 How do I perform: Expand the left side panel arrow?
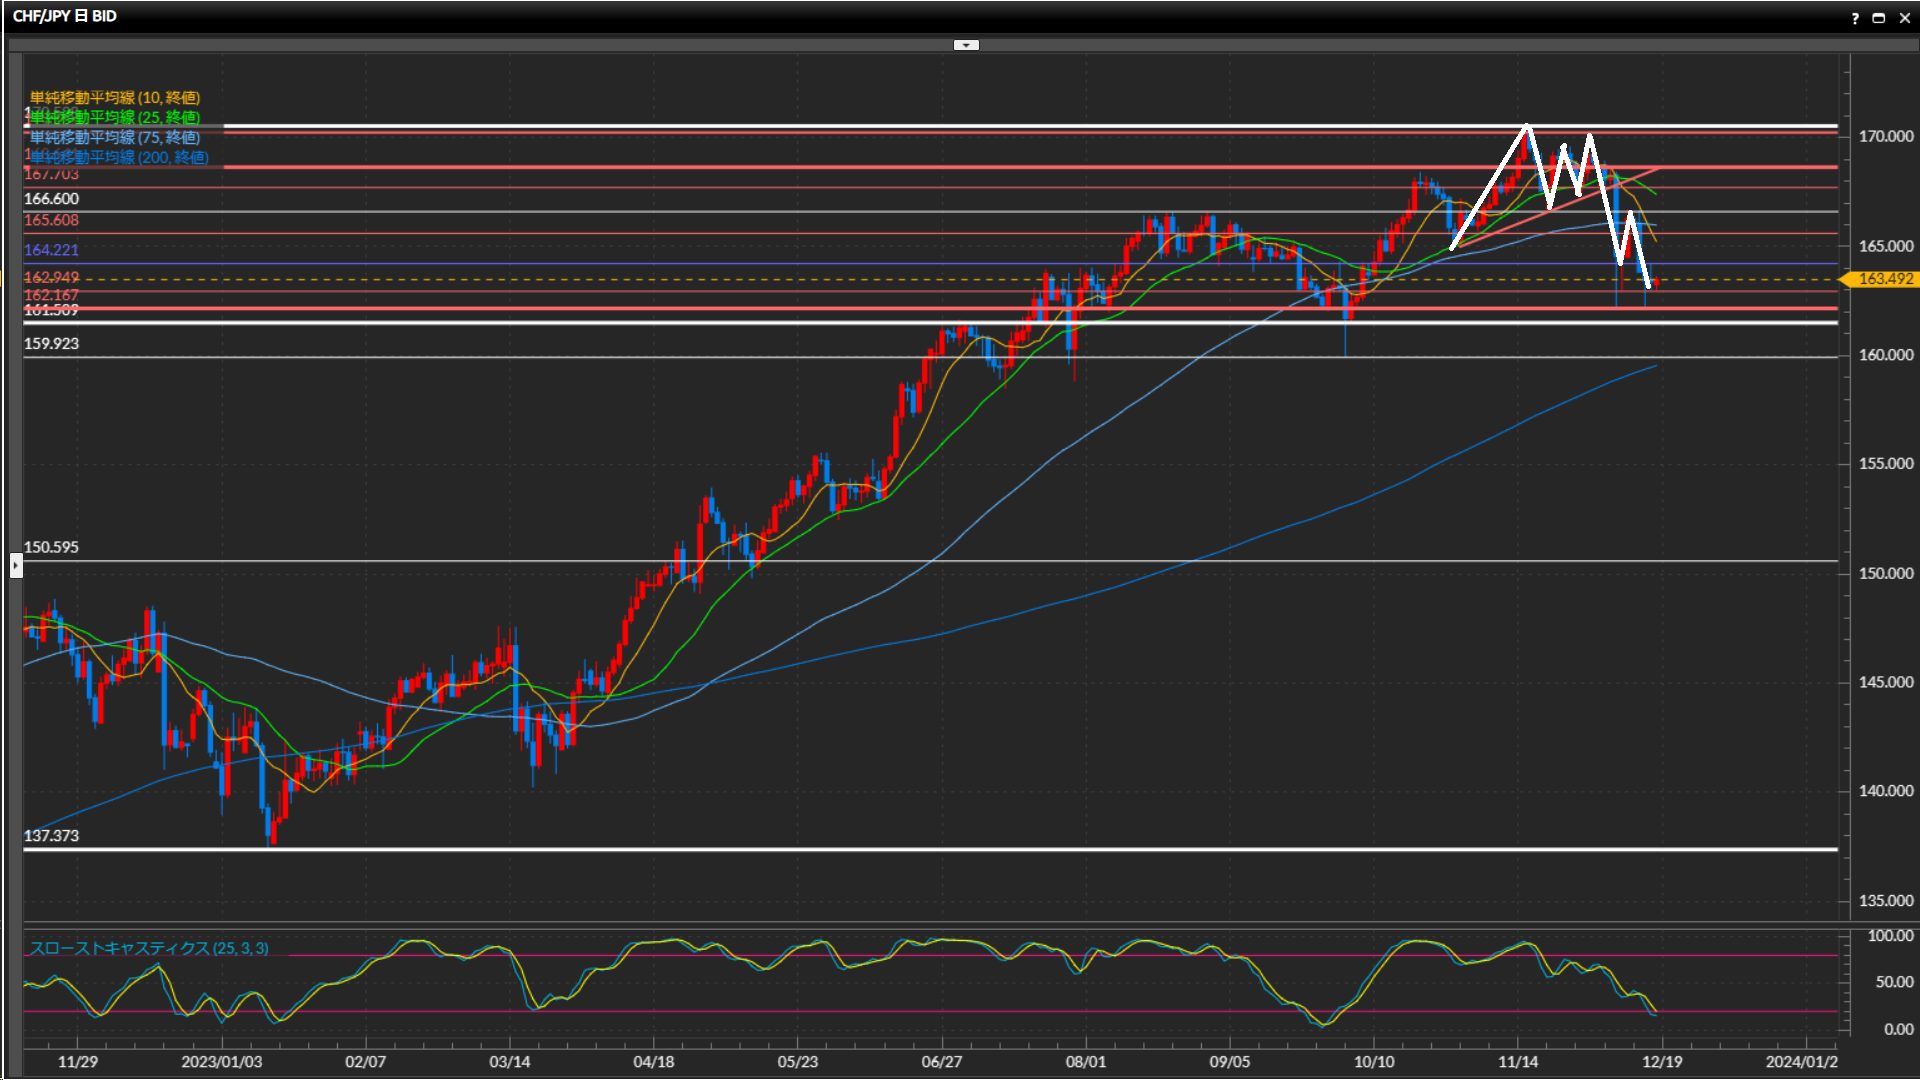pos(16,566)
